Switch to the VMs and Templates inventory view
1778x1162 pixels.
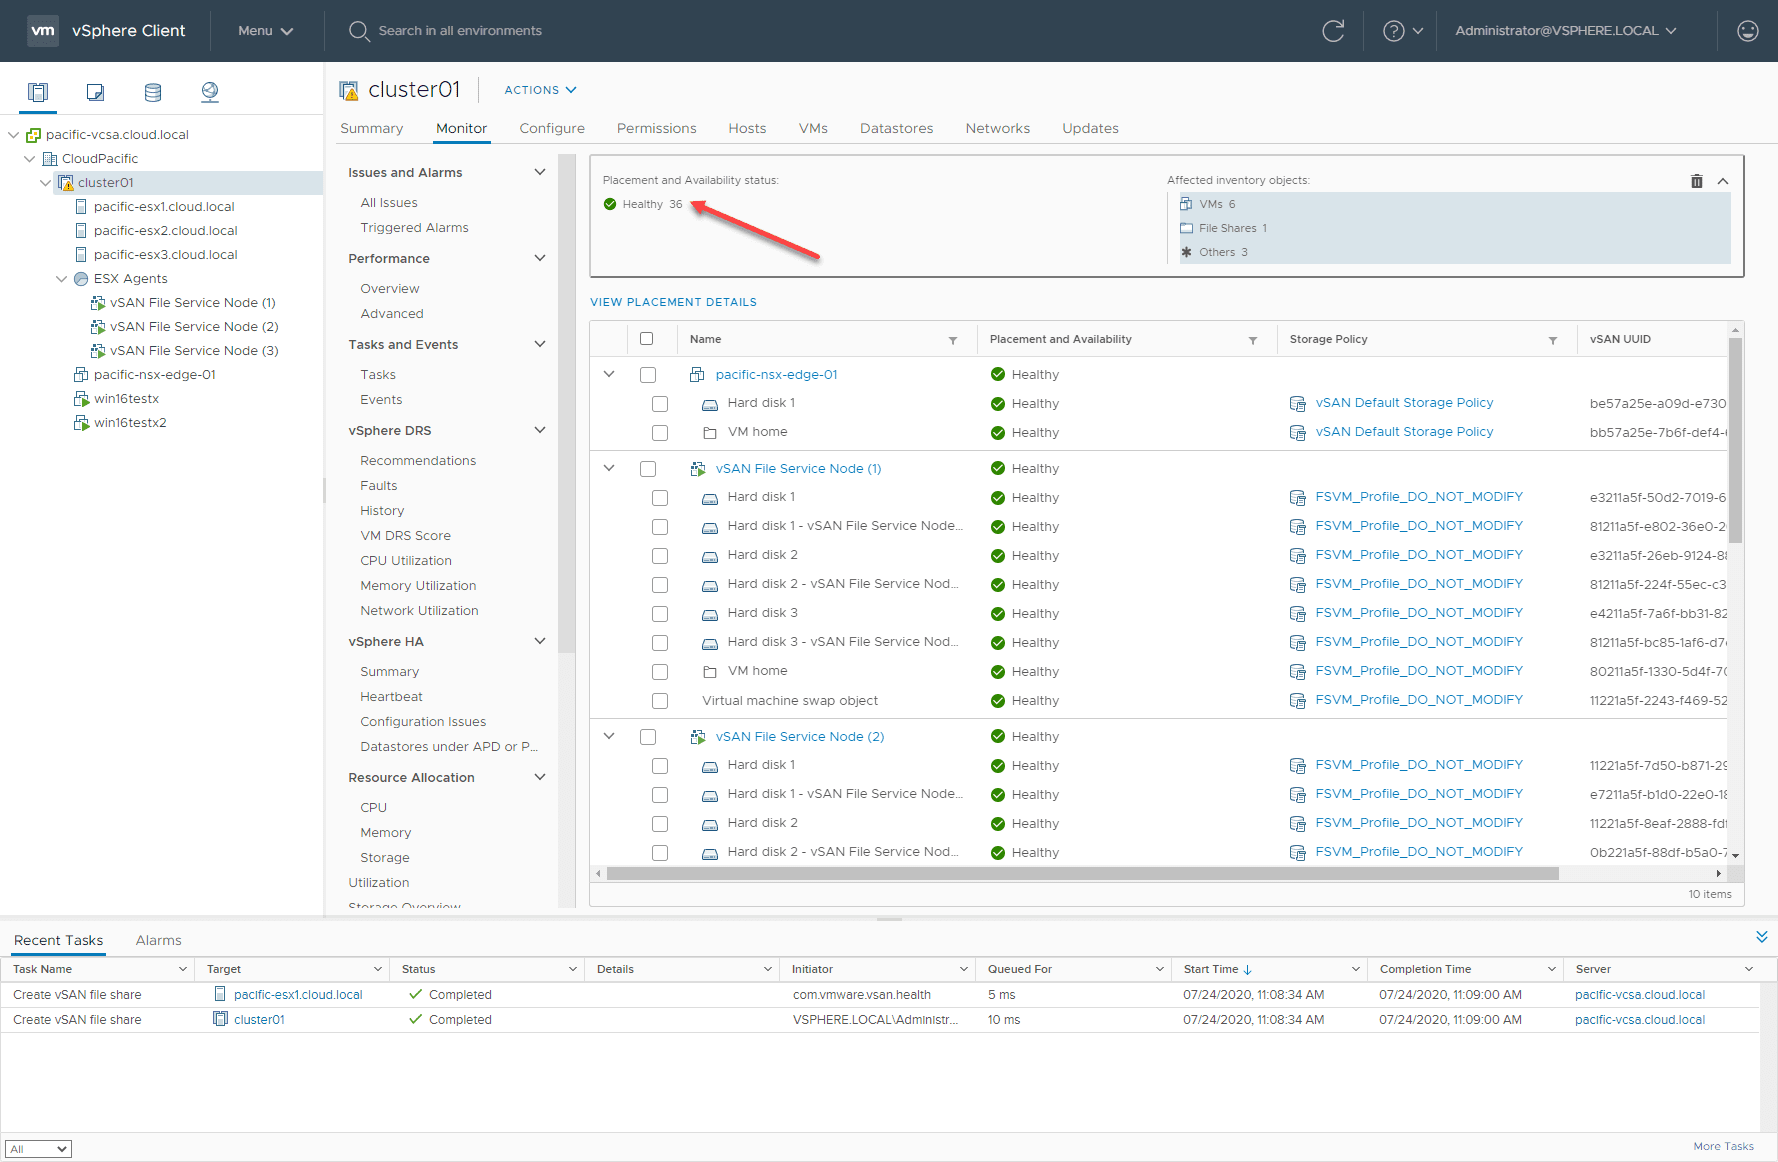point(95,91)
